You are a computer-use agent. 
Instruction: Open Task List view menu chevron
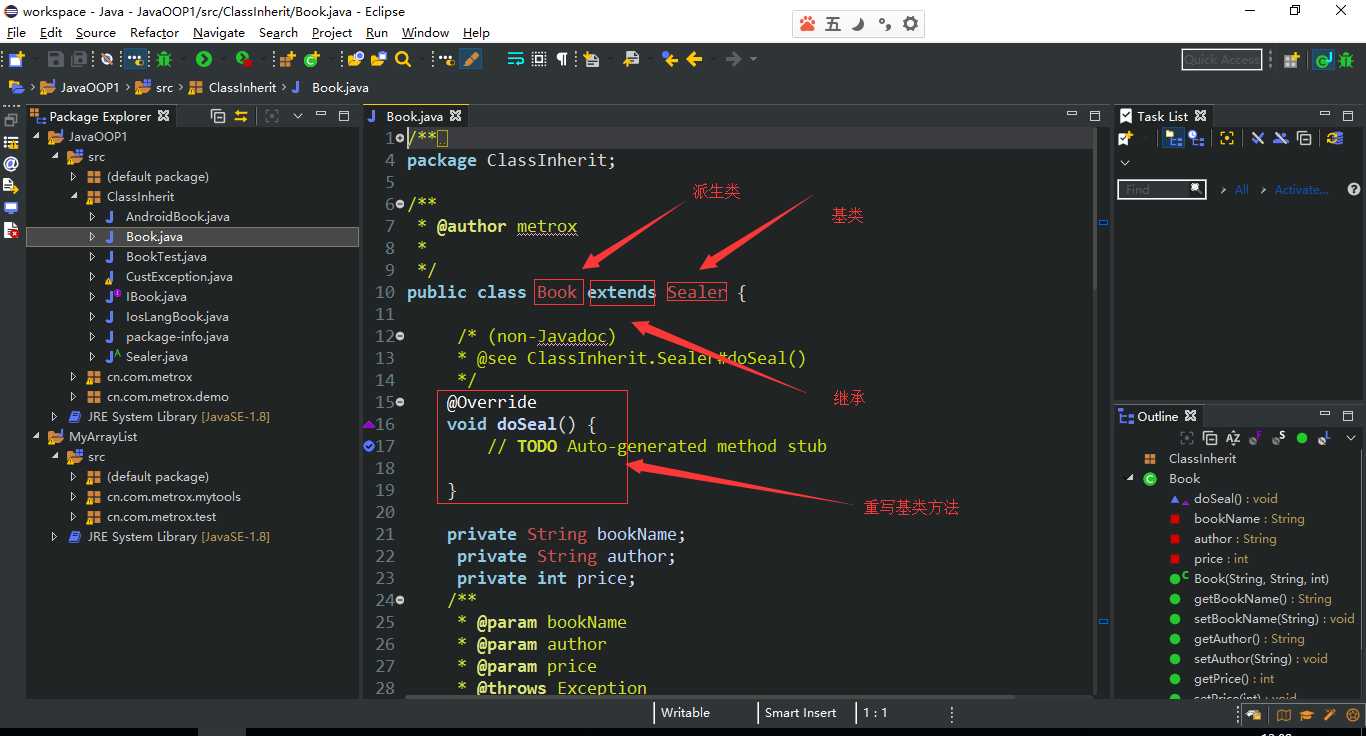1125,163
